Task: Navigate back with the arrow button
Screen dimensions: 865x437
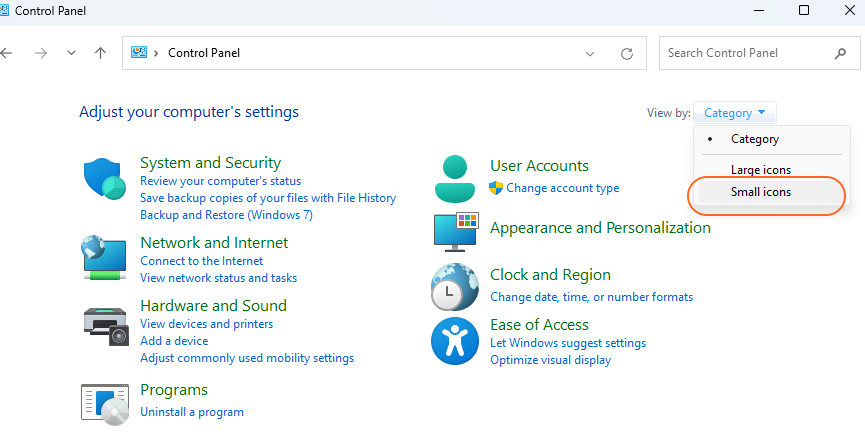Action: point(6,53)
